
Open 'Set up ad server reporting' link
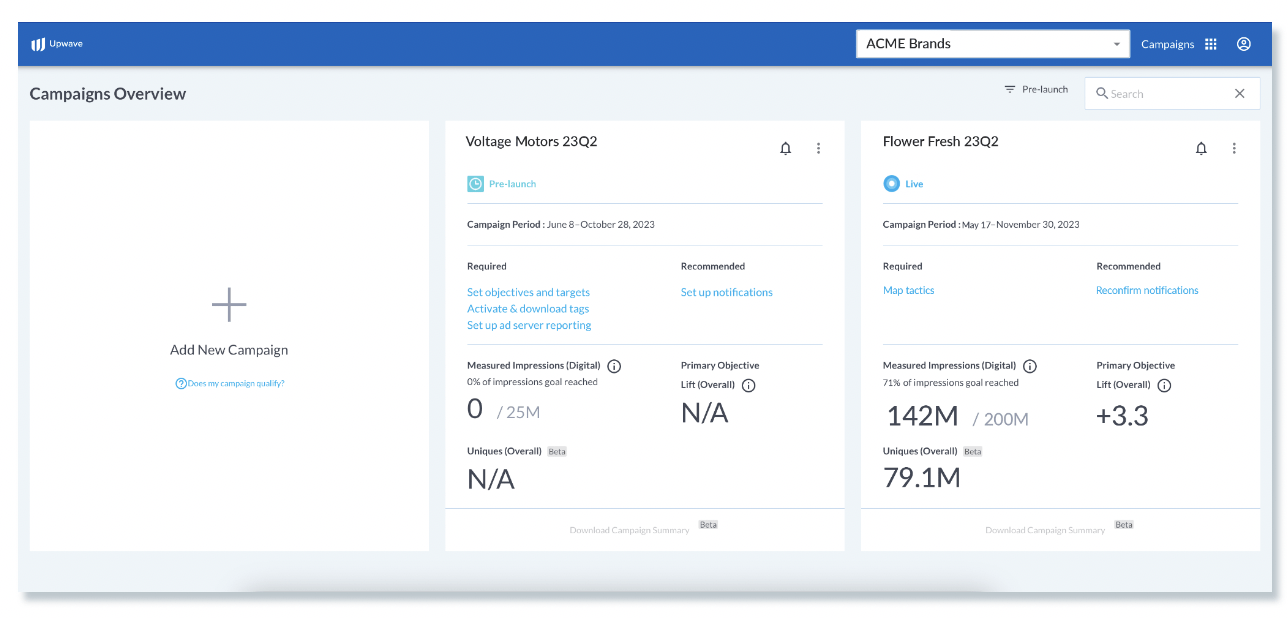(529, 325)
